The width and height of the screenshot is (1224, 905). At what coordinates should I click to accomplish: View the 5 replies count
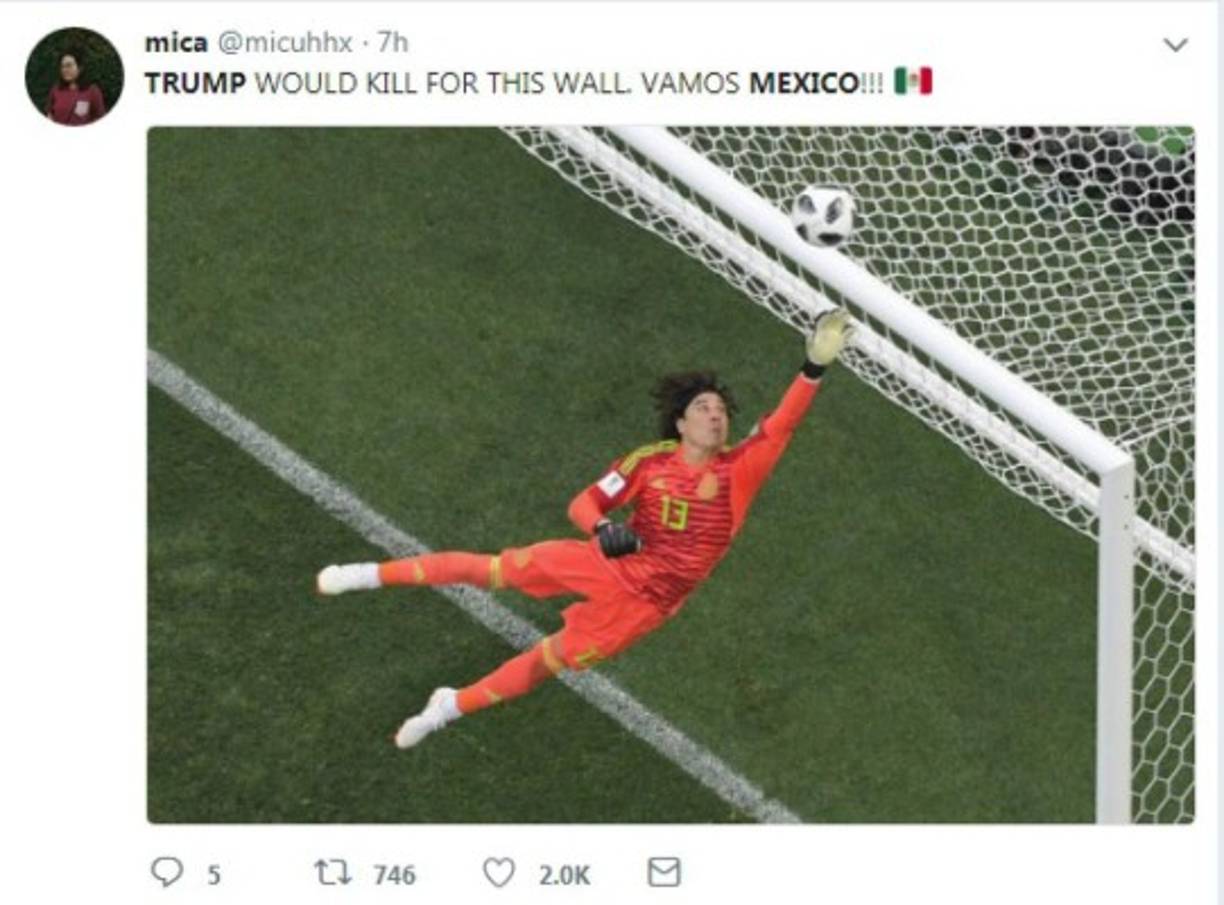(x=213, y=875)
